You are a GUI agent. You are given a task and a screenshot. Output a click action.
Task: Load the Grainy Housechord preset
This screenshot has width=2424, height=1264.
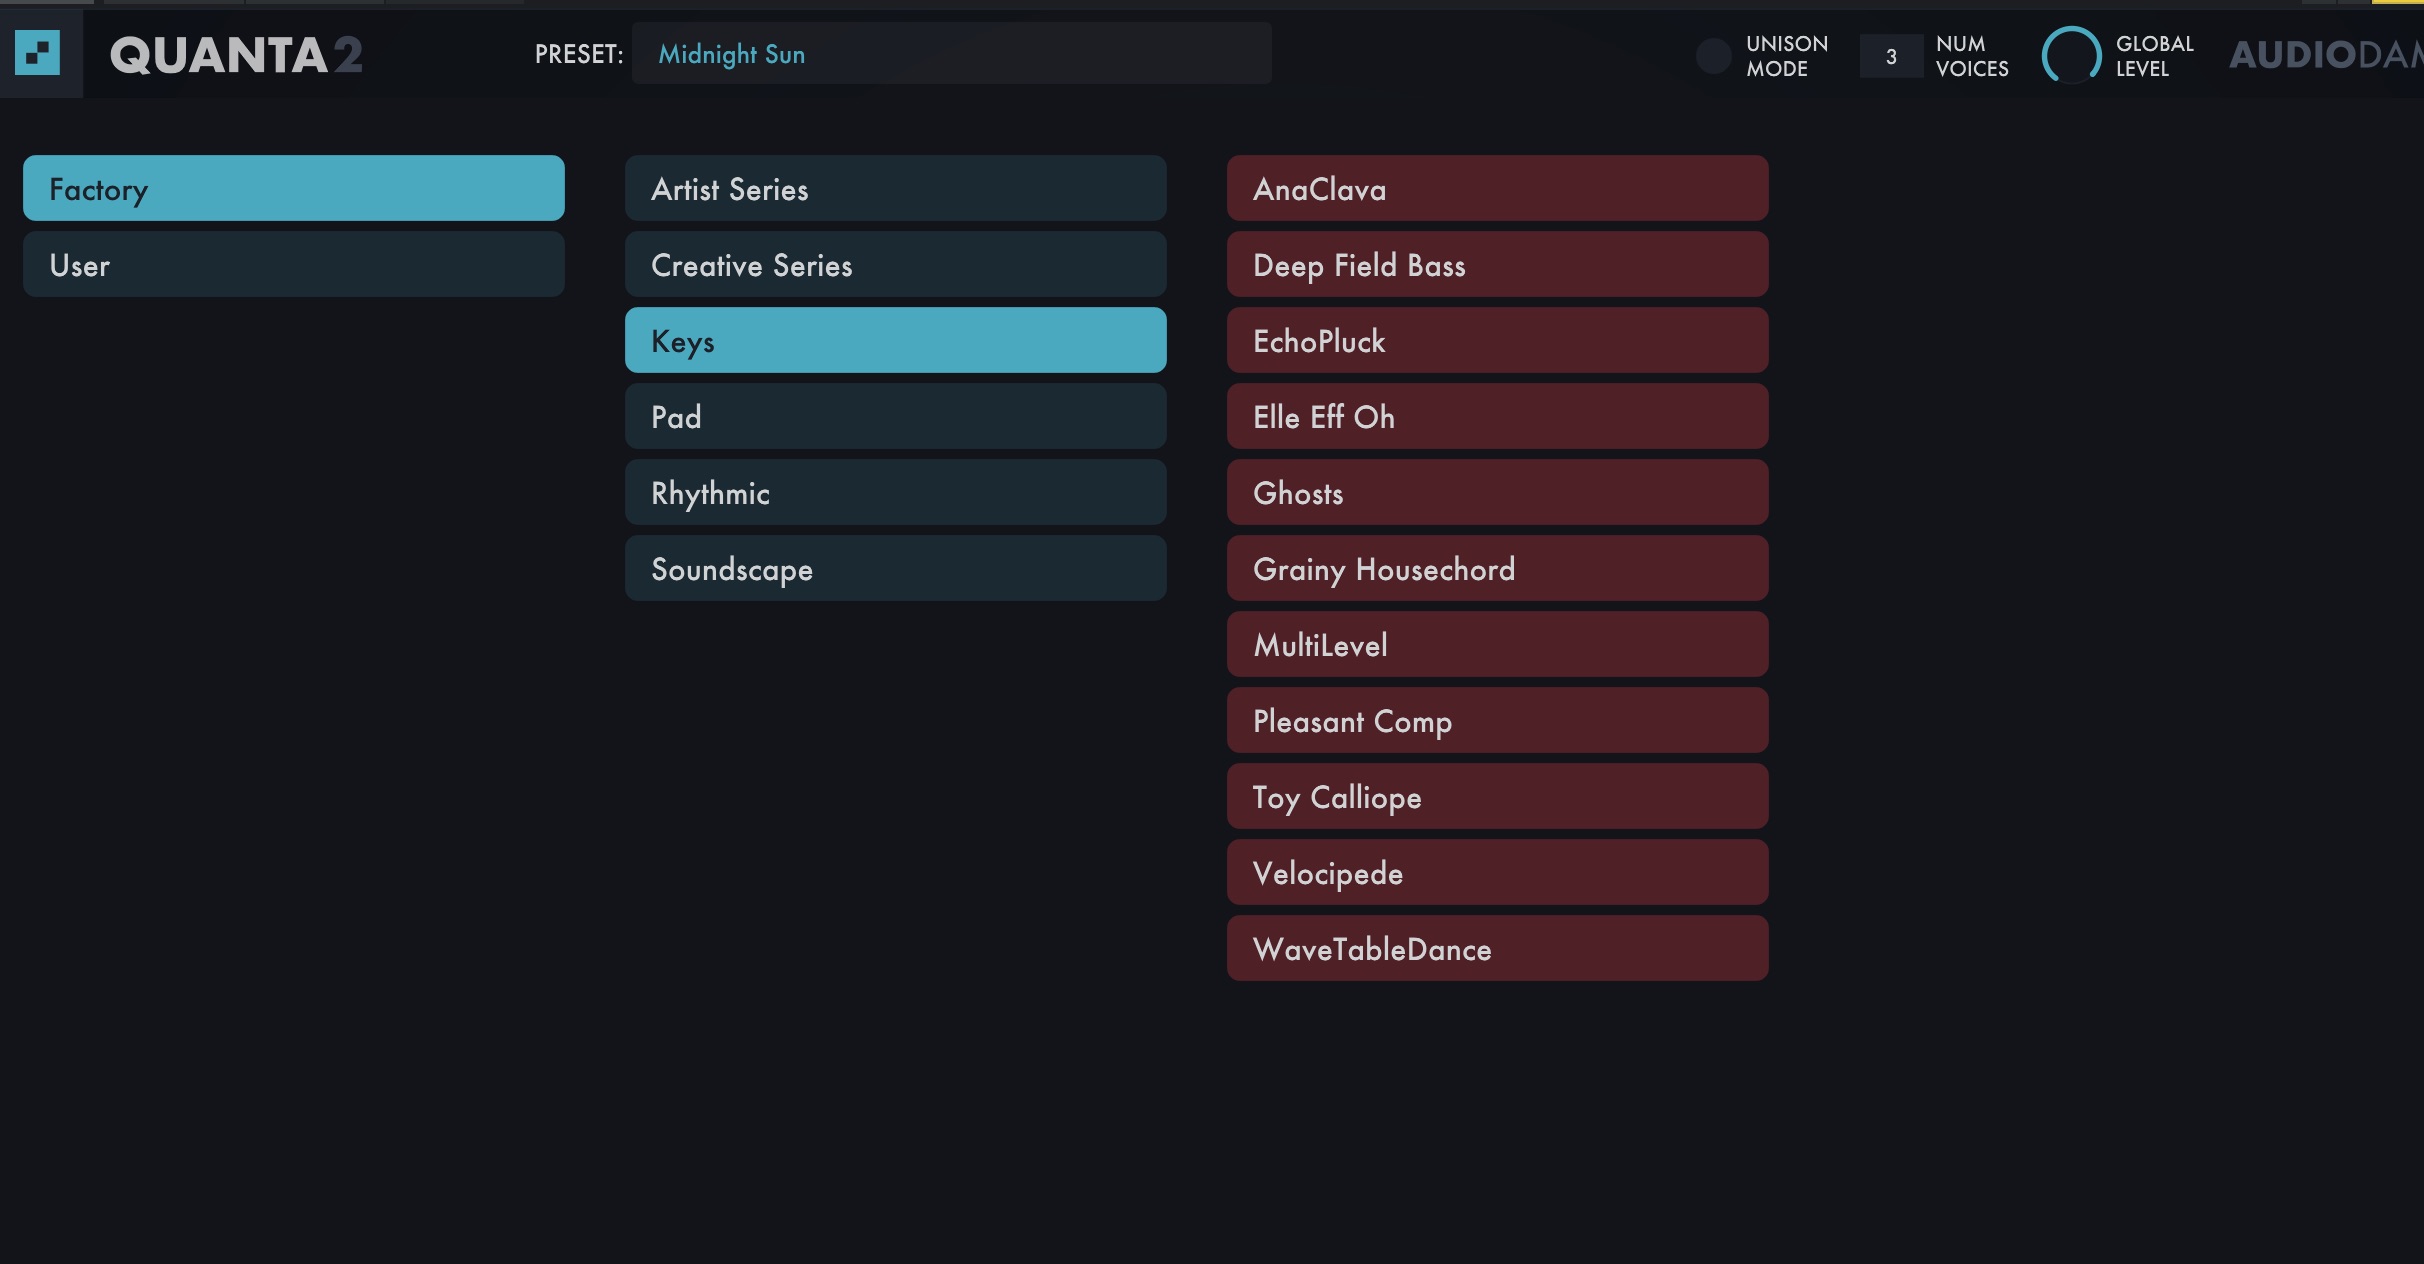tap(1497, 568)
